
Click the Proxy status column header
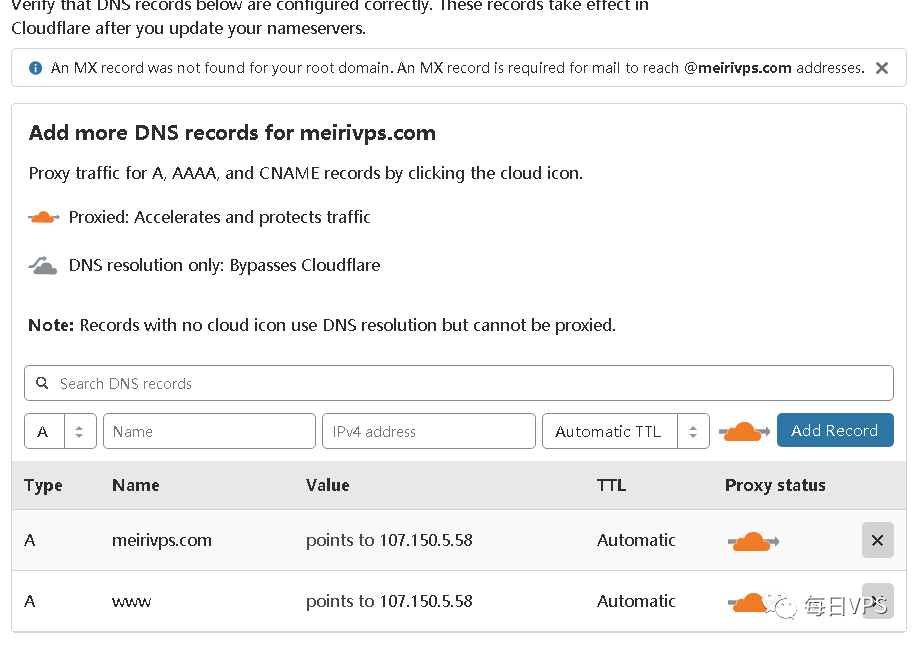pyautogui.click(x=775, y=485)
